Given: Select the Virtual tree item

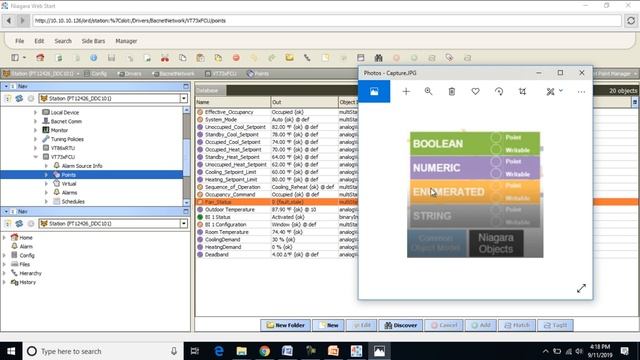Looking at the screenshot, I should 69,184.
